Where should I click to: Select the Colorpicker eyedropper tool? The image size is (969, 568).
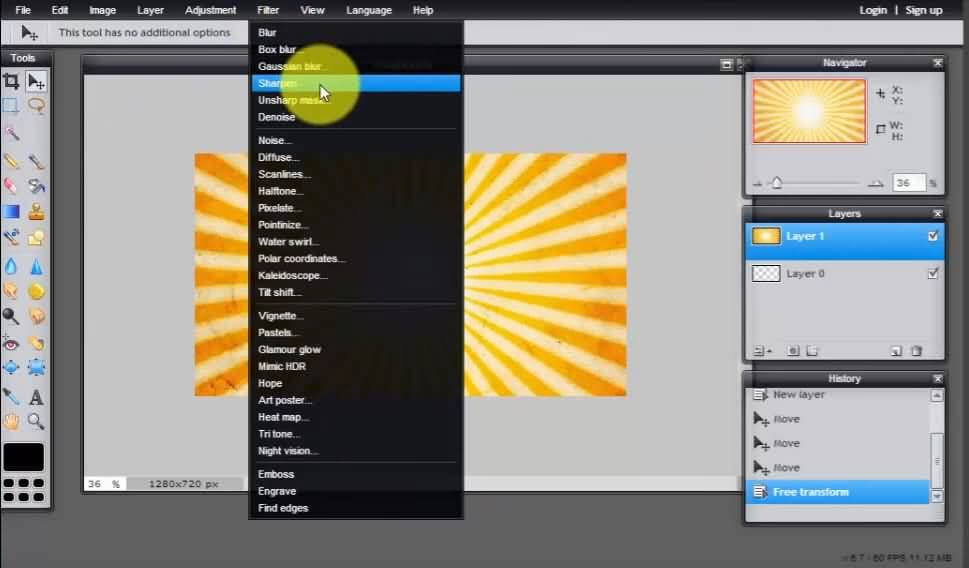coord(11,396)
